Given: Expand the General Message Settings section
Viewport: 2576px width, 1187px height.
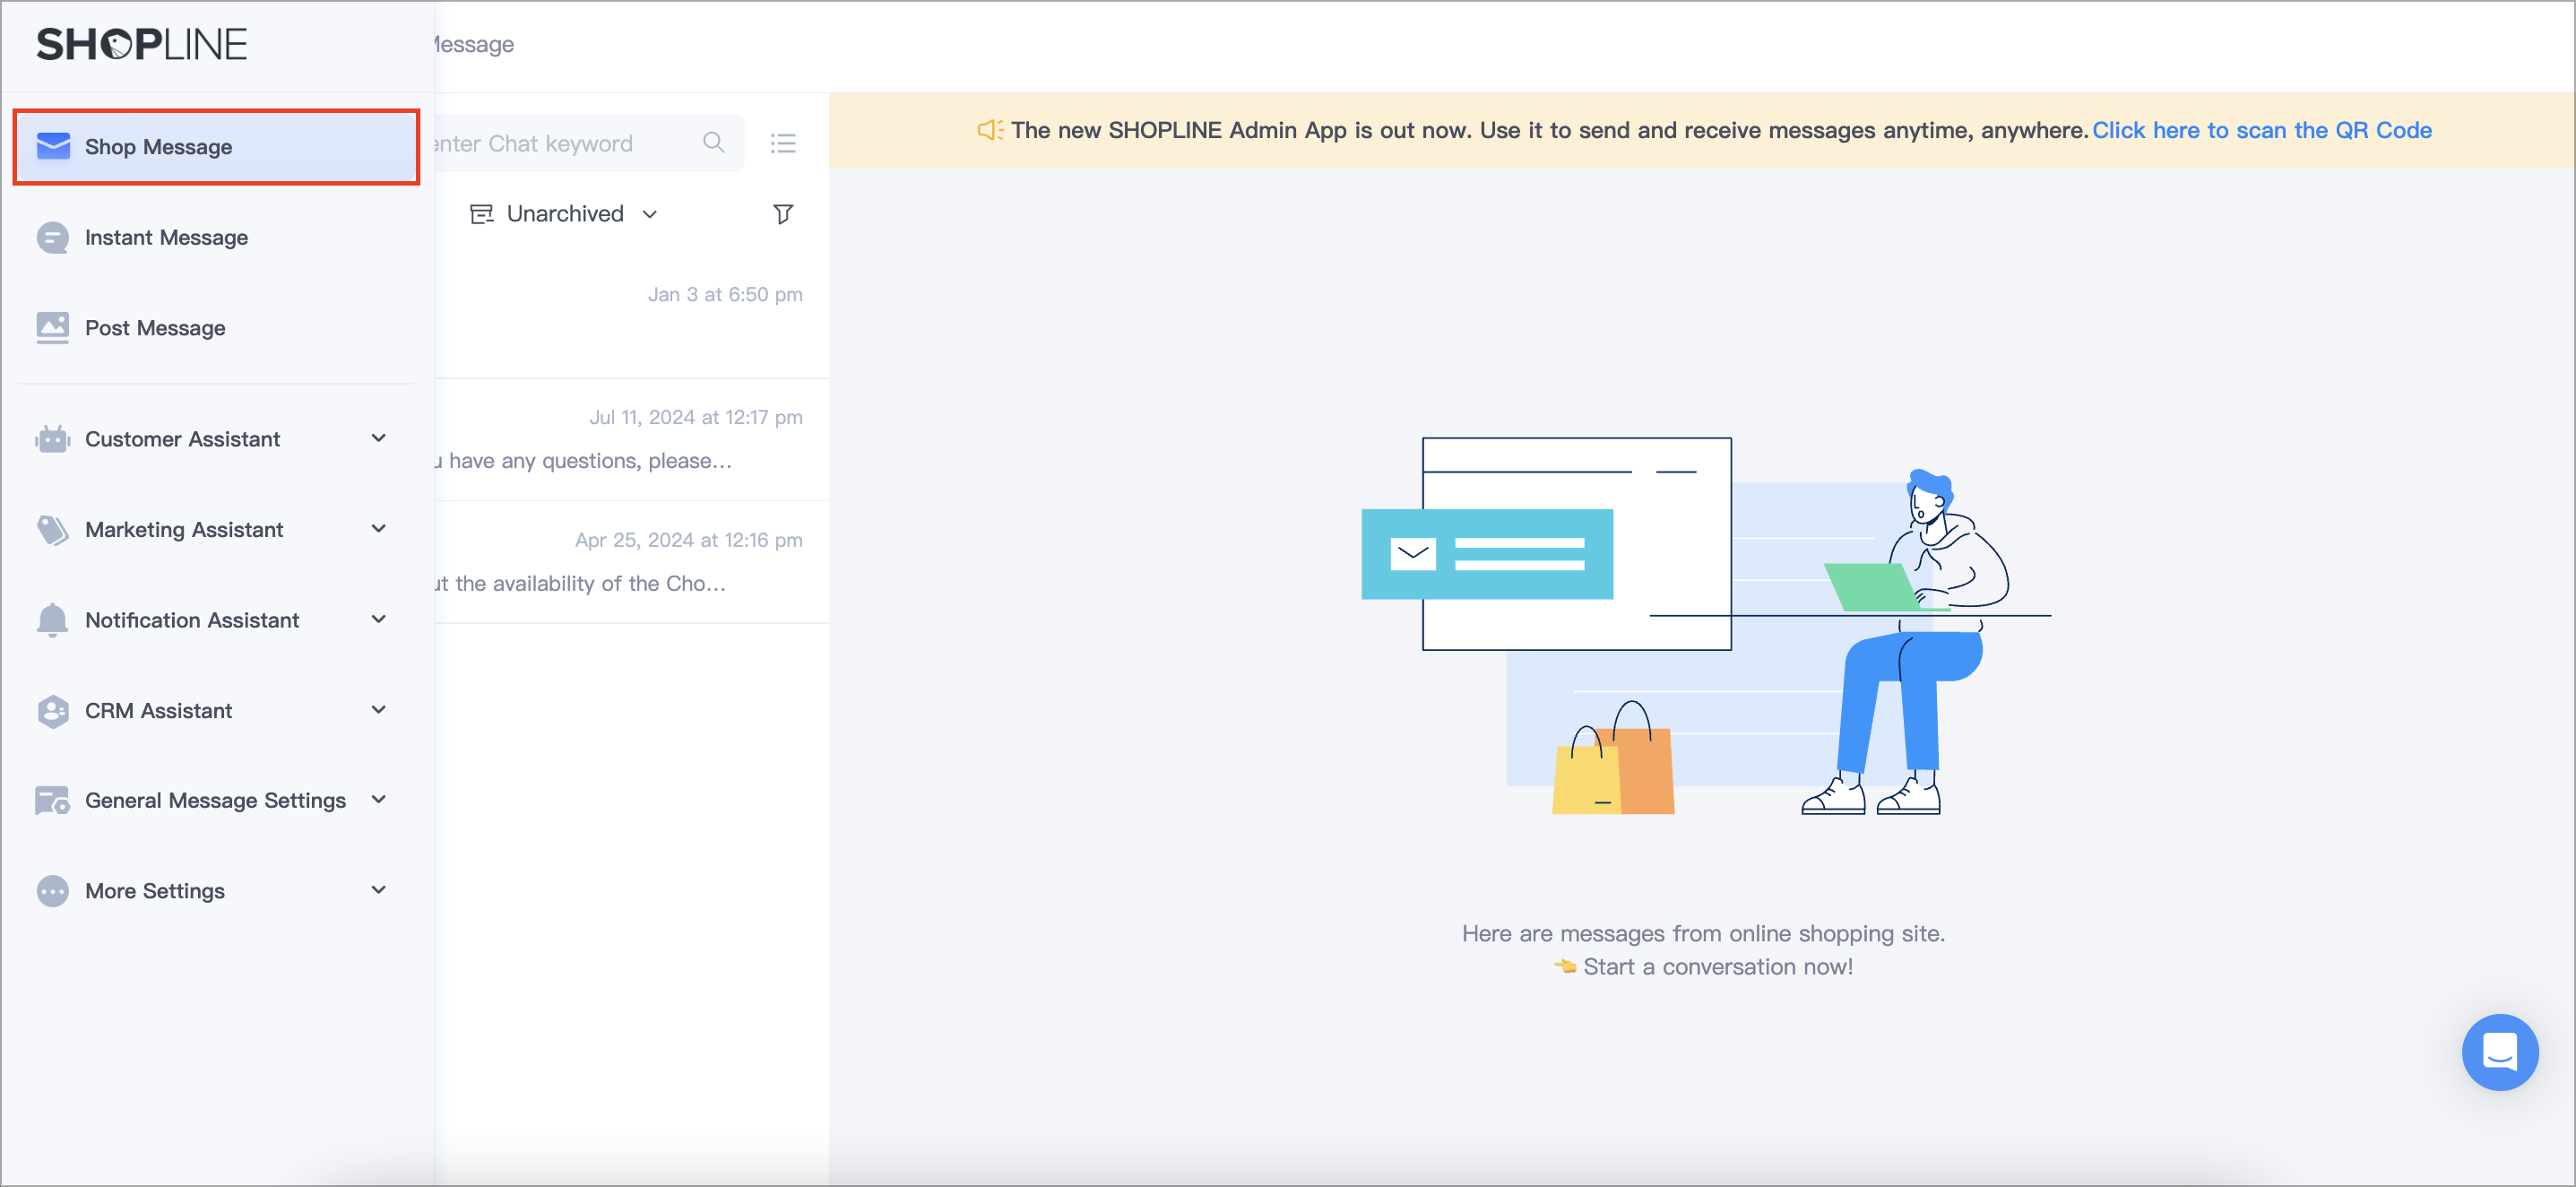Looking at the screenshot, I should tap(215, 799).
